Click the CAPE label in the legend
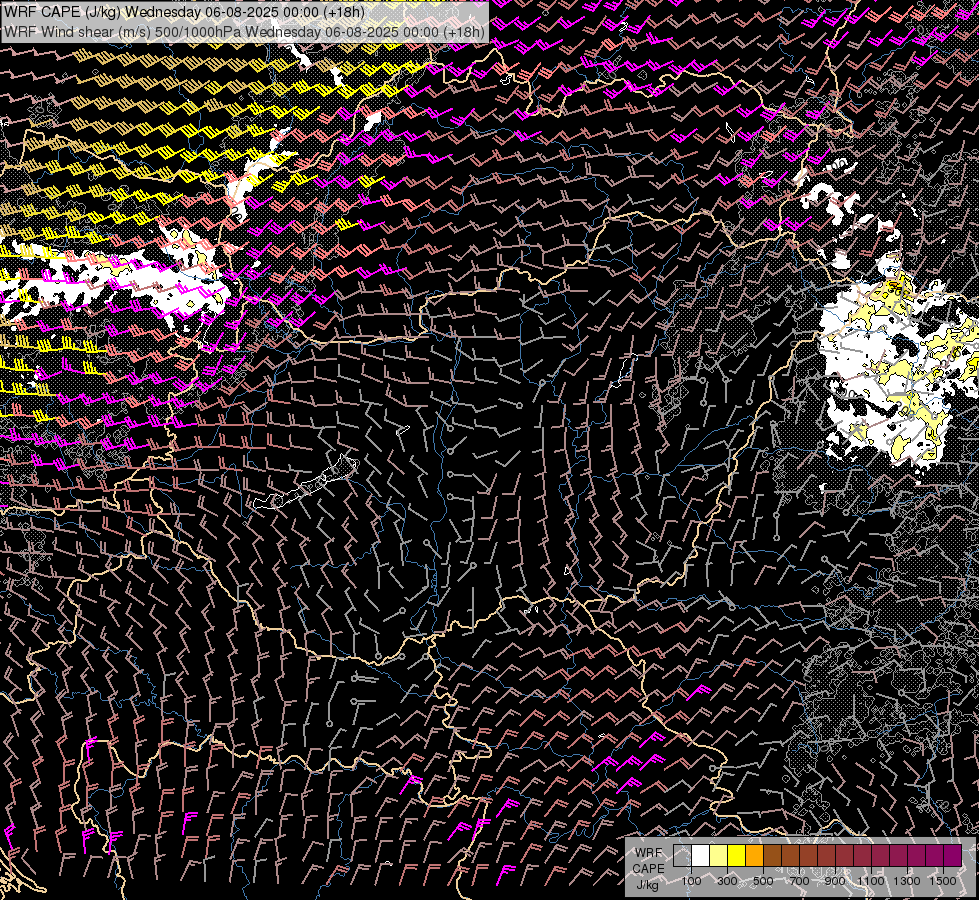 coord(648,869)
